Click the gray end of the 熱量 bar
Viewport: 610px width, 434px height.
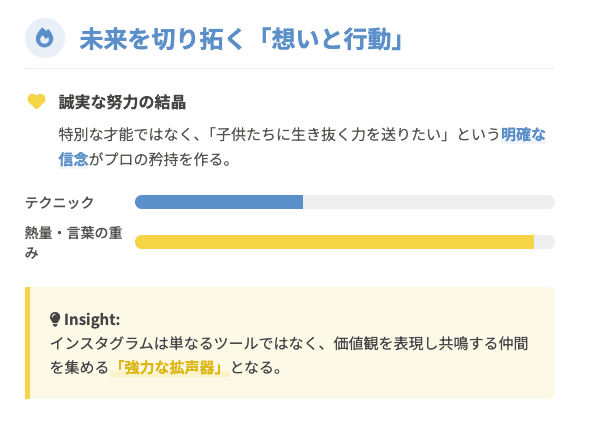tap(544, 242)
